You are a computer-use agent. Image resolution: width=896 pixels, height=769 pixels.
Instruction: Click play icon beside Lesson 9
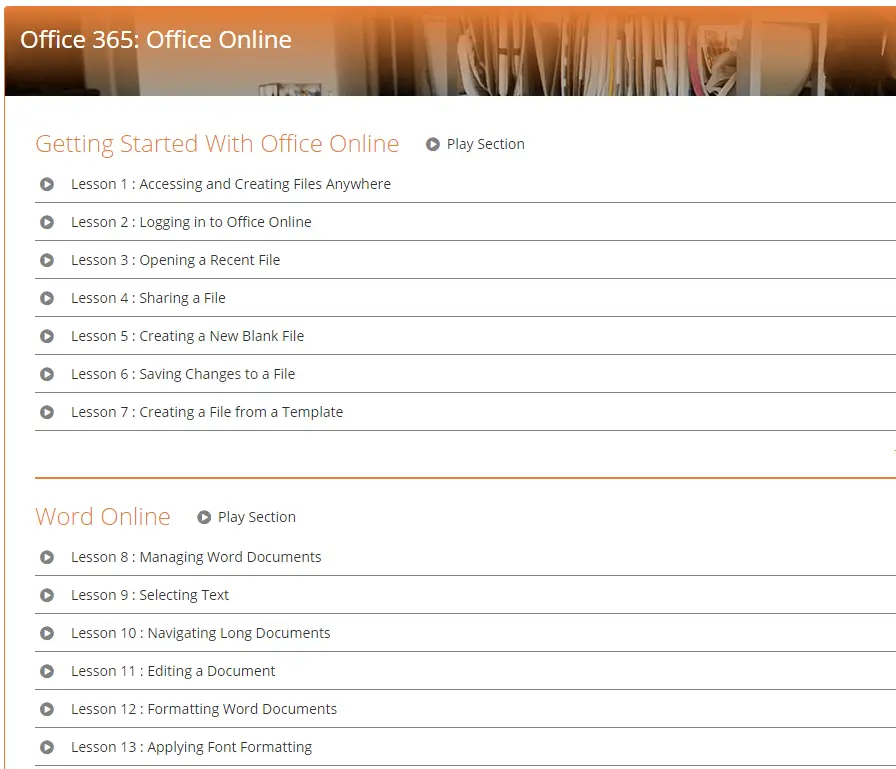(47, 595)
